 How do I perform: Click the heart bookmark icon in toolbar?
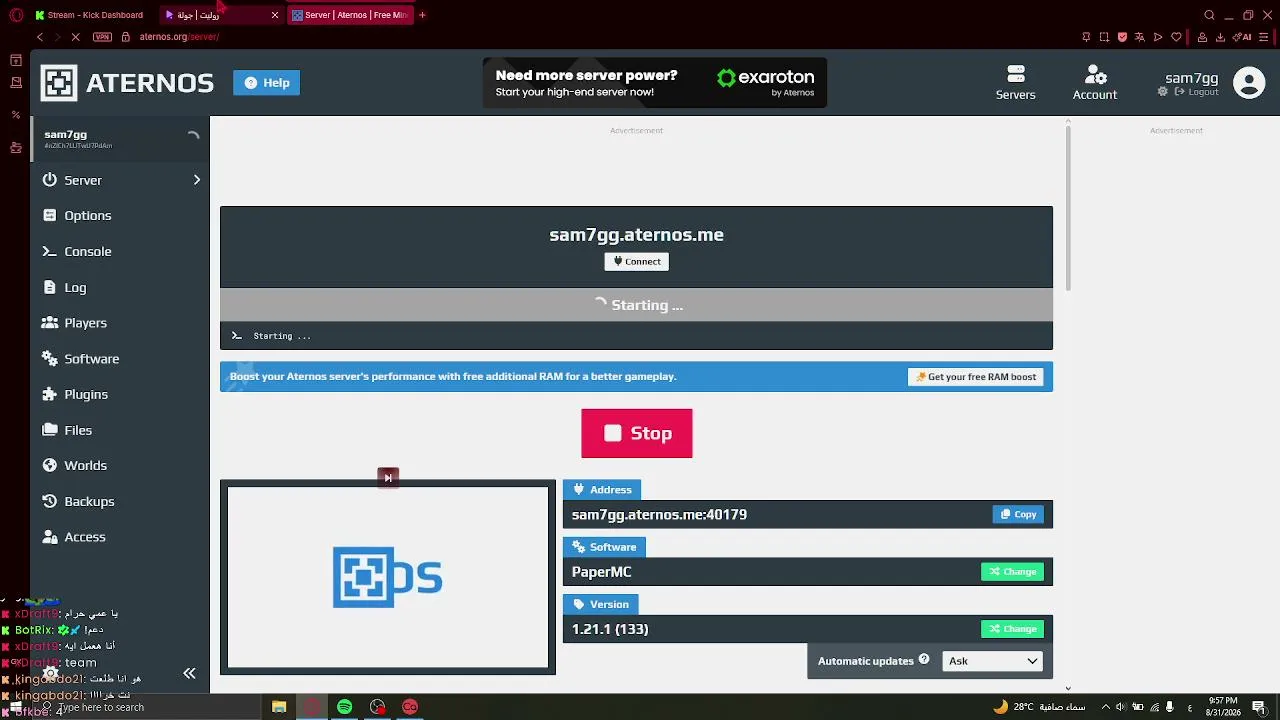point(1176,37)
